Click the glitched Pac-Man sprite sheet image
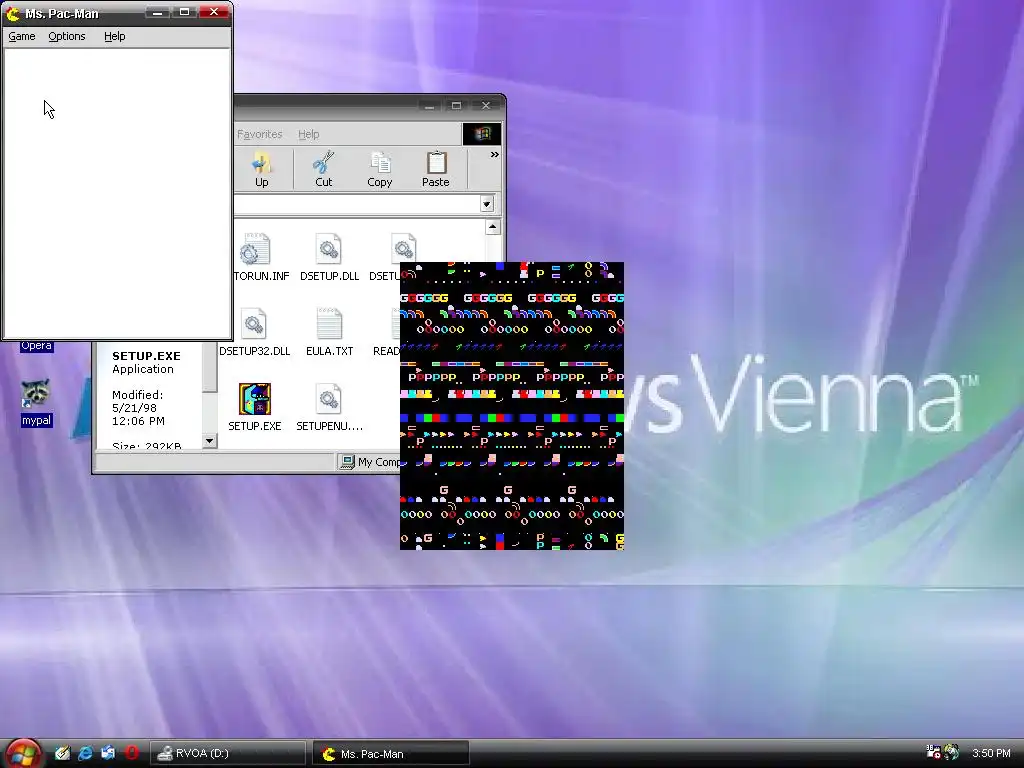Viewport: 1024px width, 768px height. click(x=512, y=406)
